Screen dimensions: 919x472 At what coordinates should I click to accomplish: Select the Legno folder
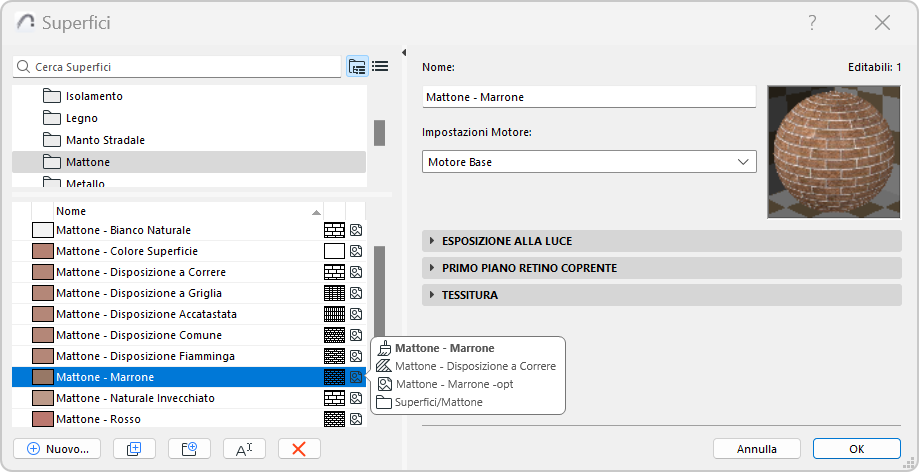pos(82,118)
